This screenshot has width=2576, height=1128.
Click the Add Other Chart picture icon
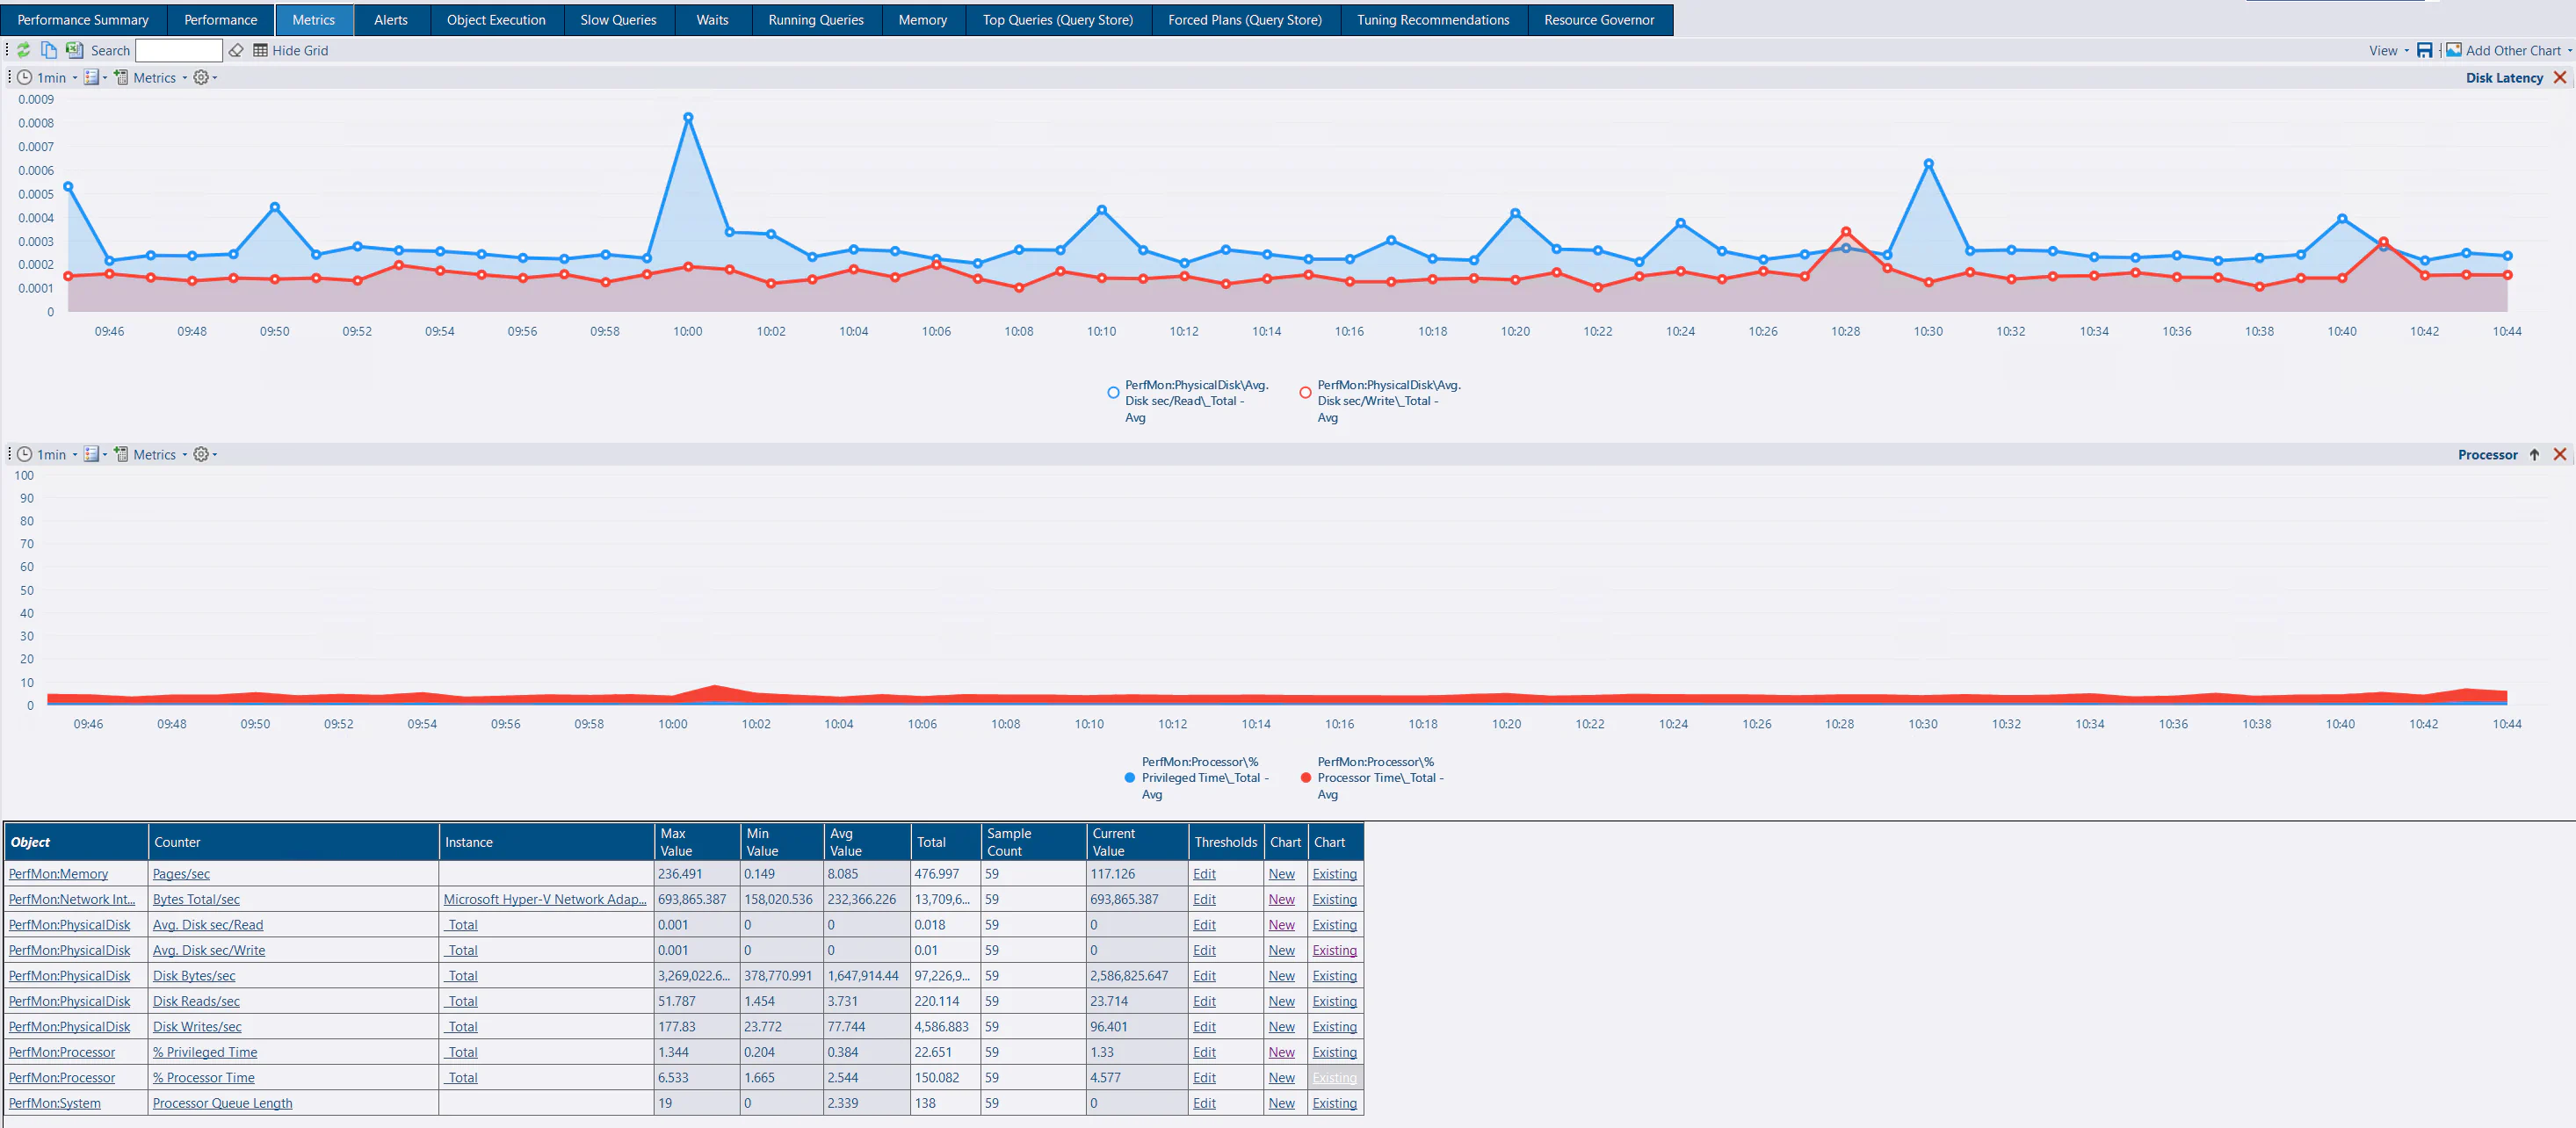click(x=2454, y=50)
